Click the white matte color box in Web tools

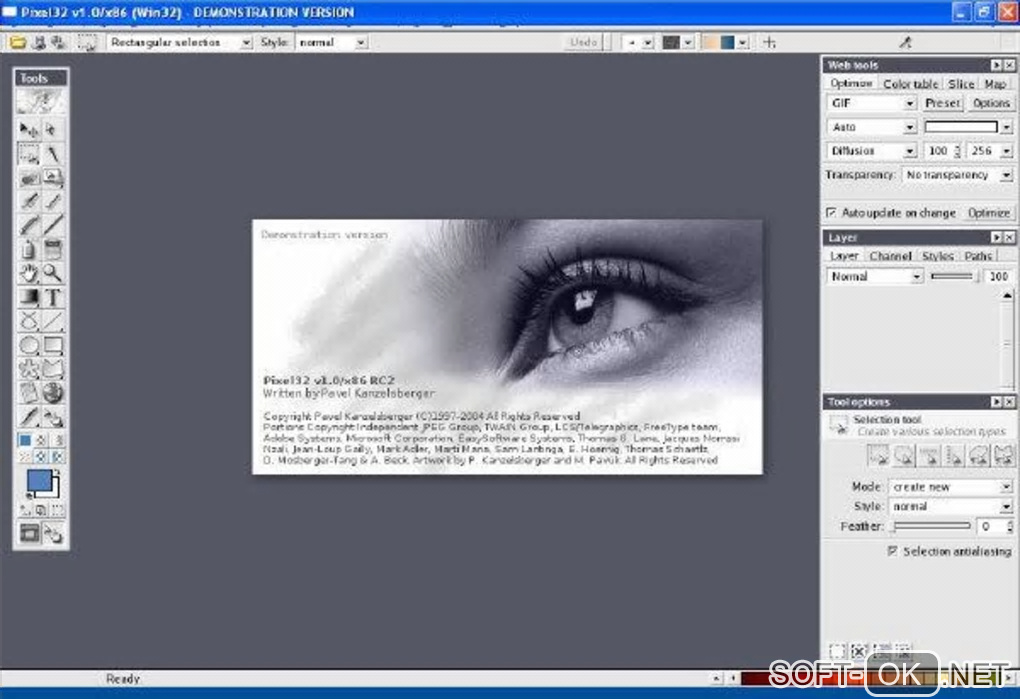click(x=961, y=127)
